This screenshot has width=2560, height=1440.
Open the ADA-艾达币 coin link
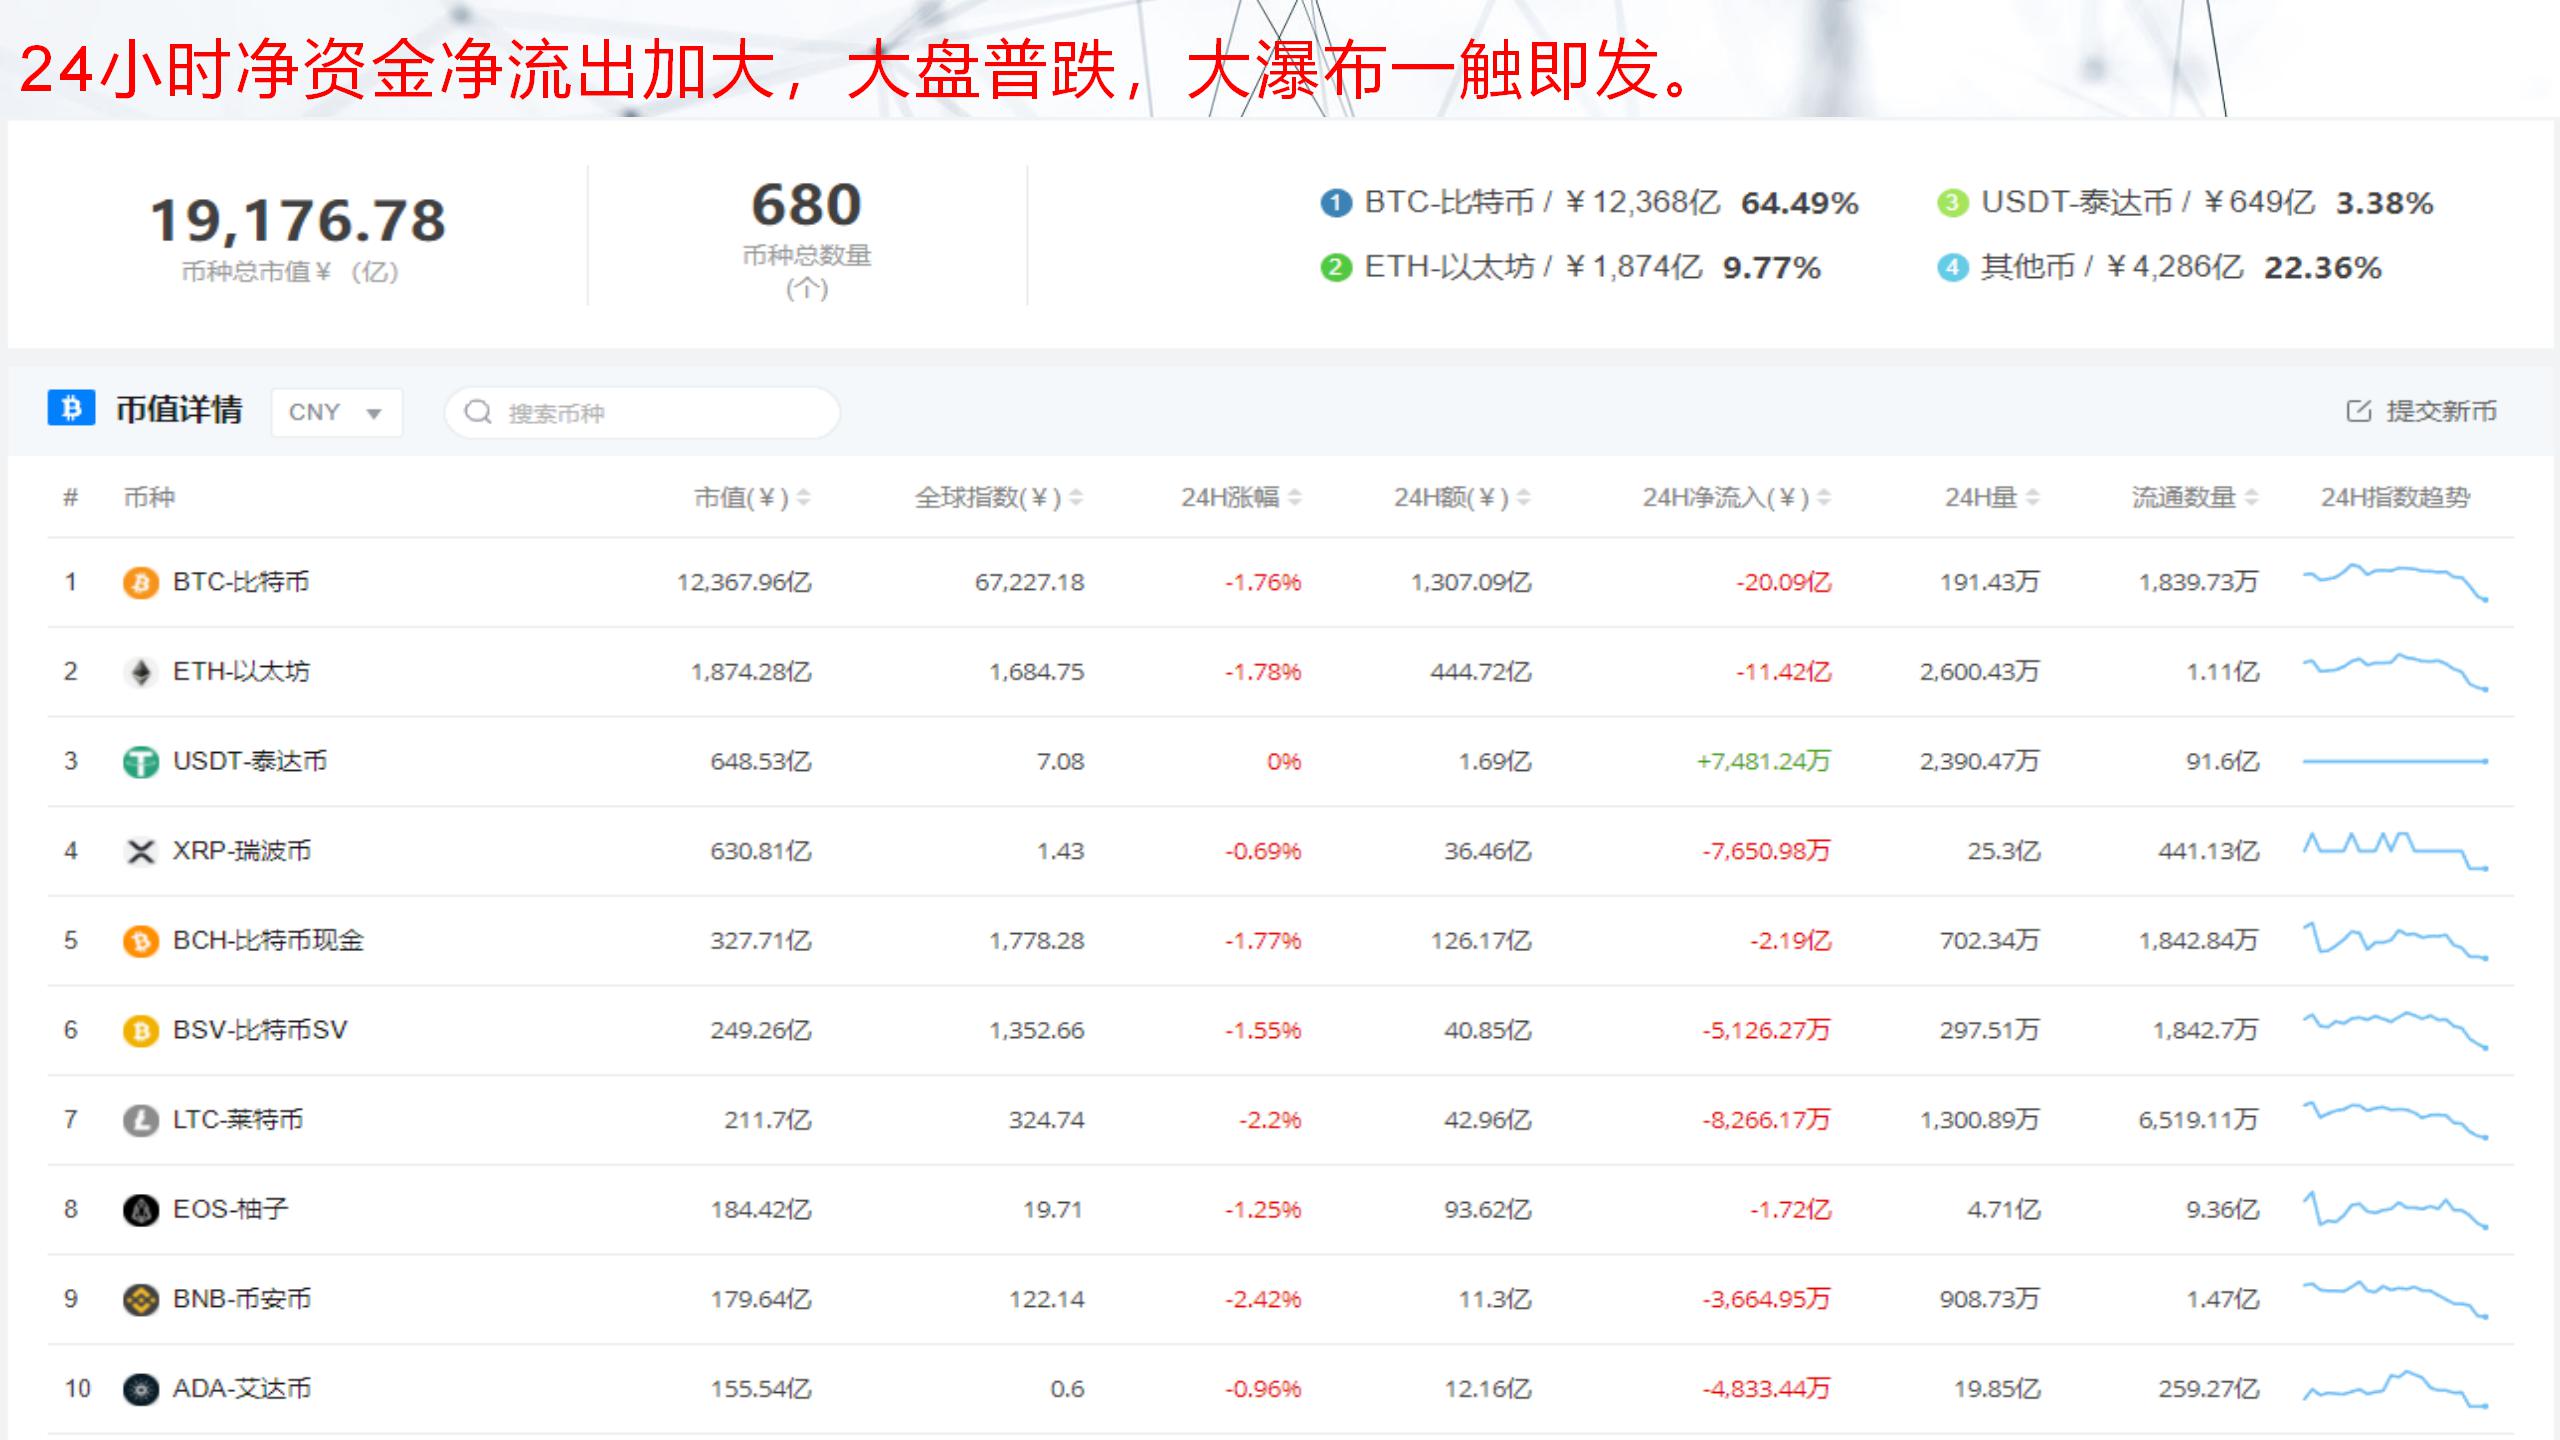(x=242, y=1388)
